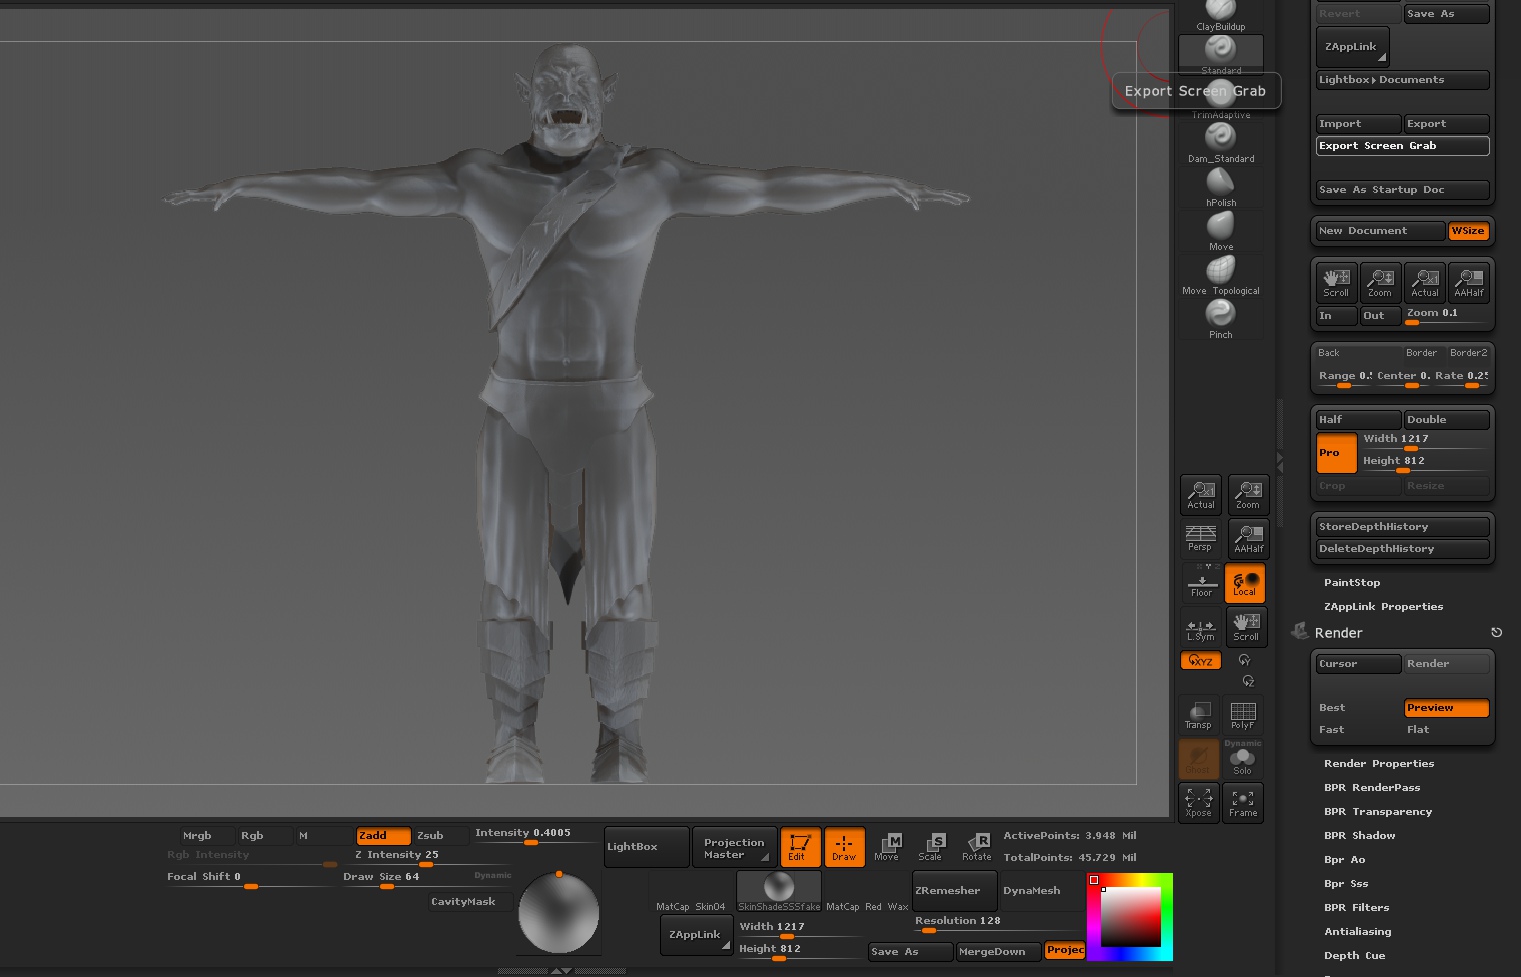Image resolution: width=1521 pixels, height=977 pixels.
Task: Select the Move tool in bottom shelf
Action: (887, 846)
